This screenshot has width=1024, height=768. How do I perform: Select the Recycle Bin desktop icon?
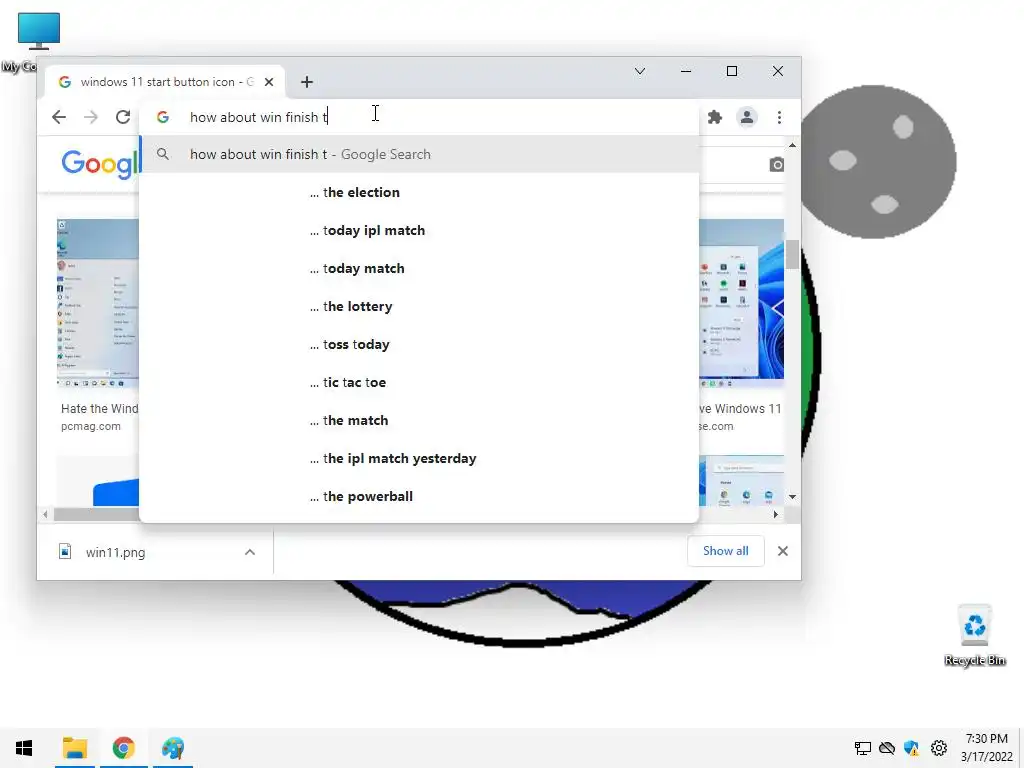974,635
